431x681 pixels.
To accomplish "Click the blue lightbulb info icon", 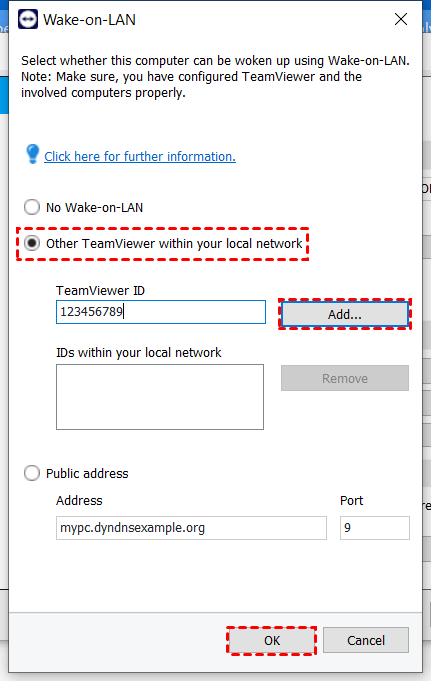I will [32, 154].
